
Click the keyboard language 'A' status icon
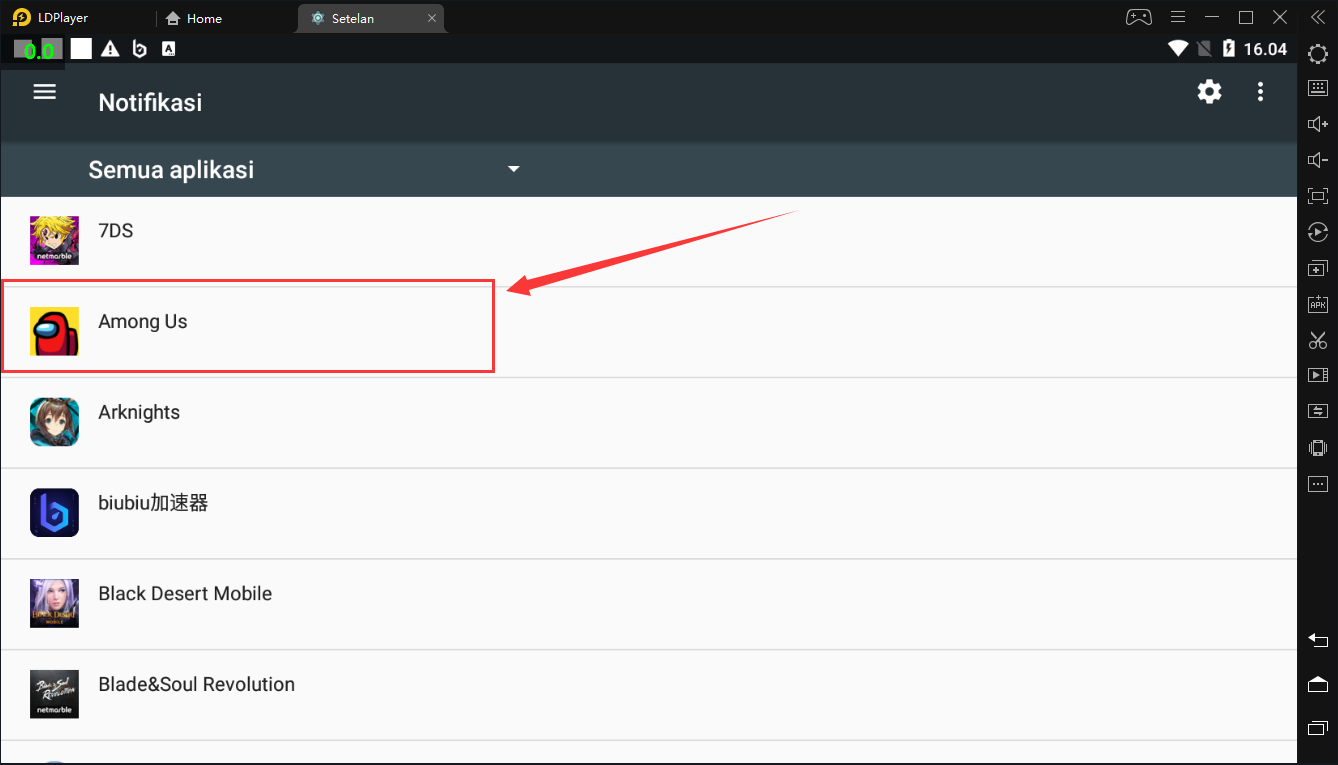click(169, 49)
